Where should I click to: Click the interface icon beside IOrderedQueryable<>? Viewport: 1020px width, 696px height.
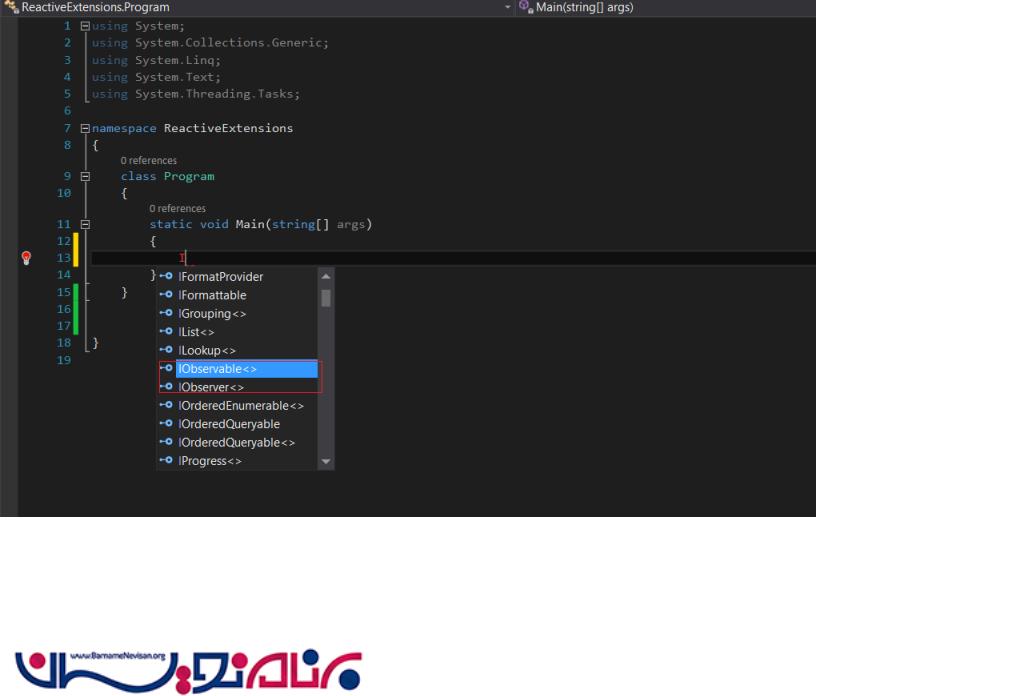[x=167, y=442]
